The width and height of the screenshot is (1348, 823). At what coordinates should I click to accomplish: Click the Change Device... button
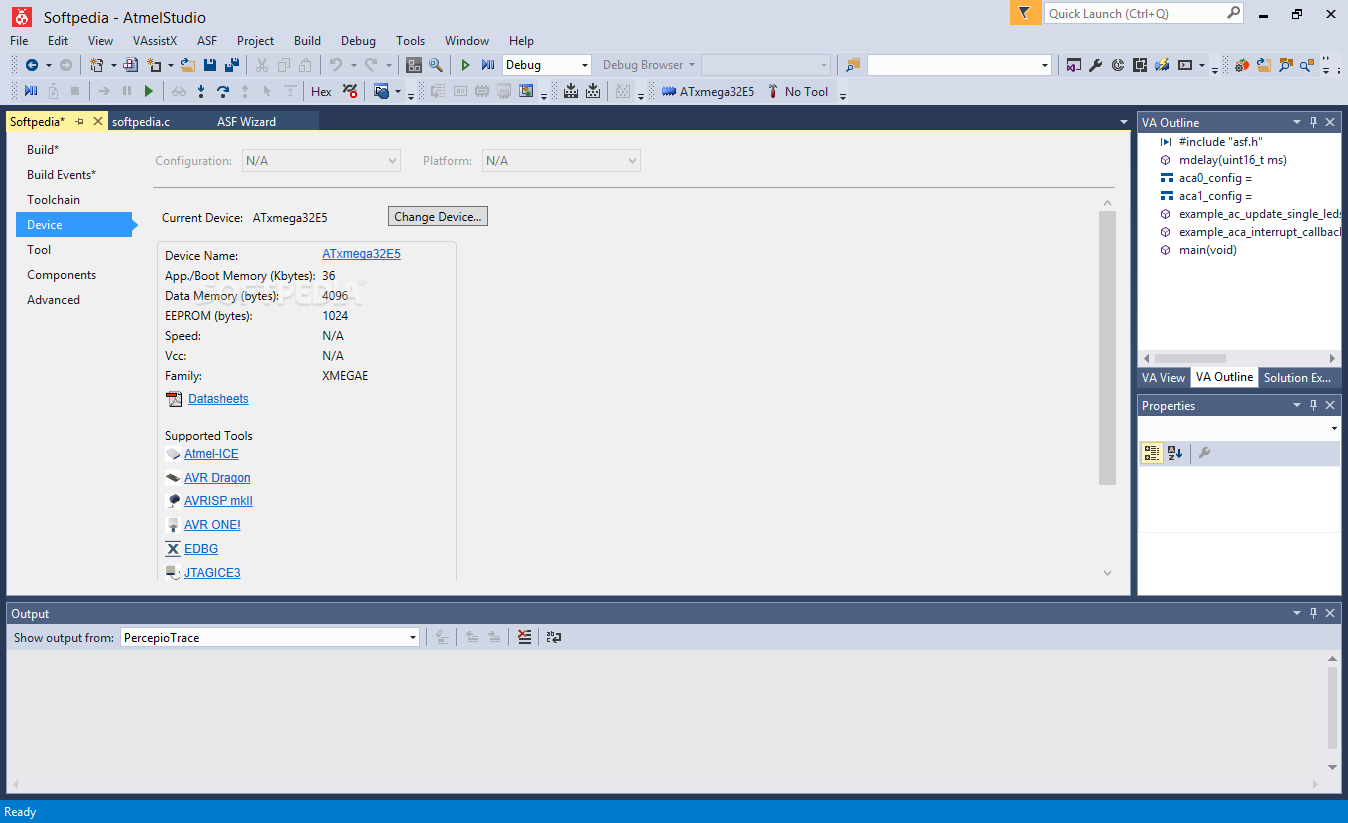pos(438,216)
